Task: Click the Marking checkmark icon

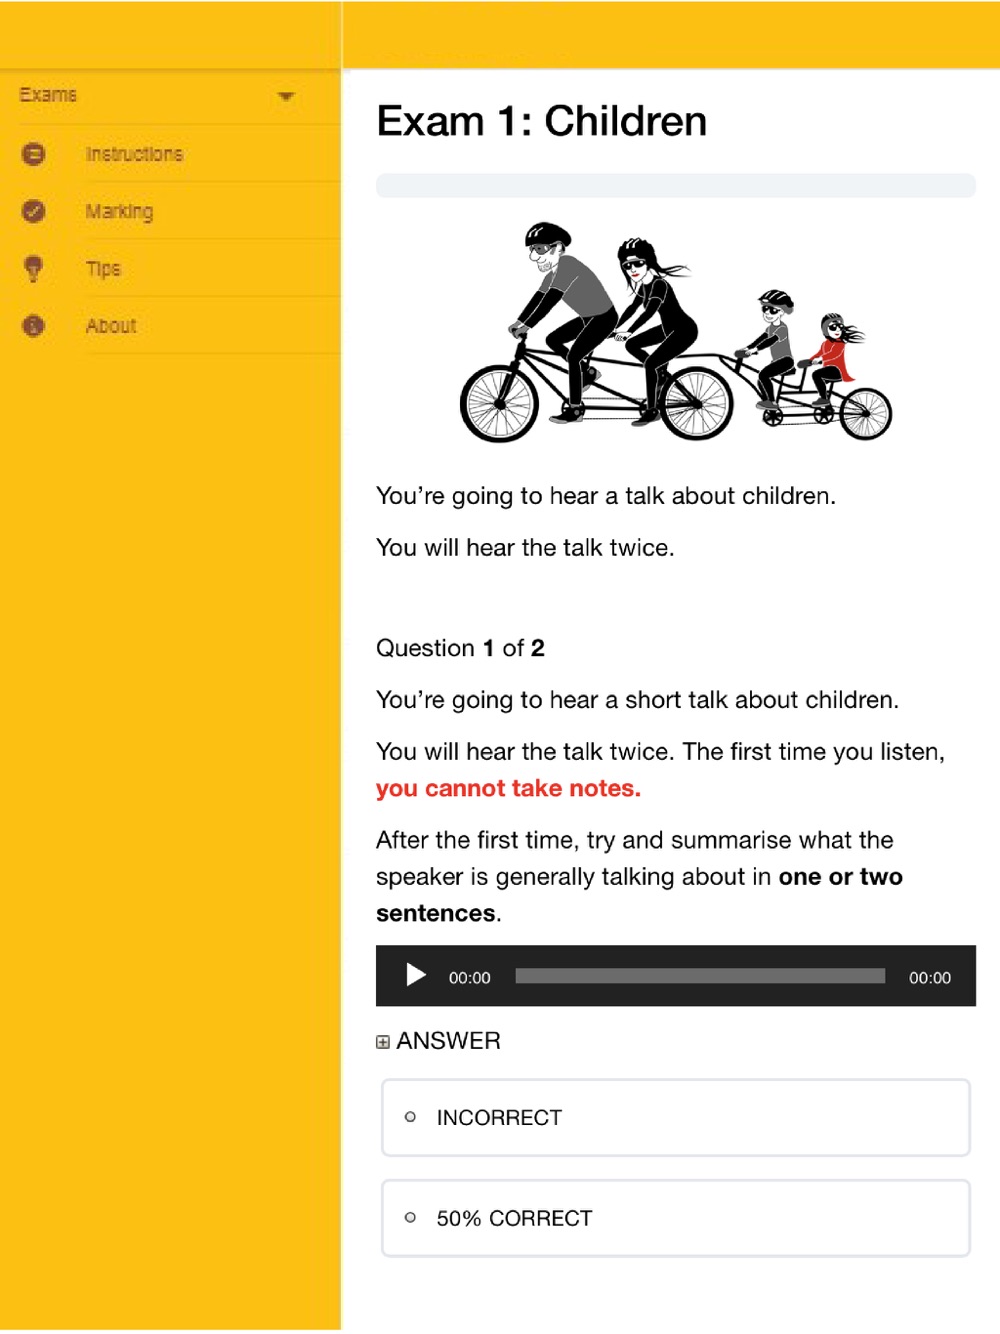Action: [x=33, y=211]
